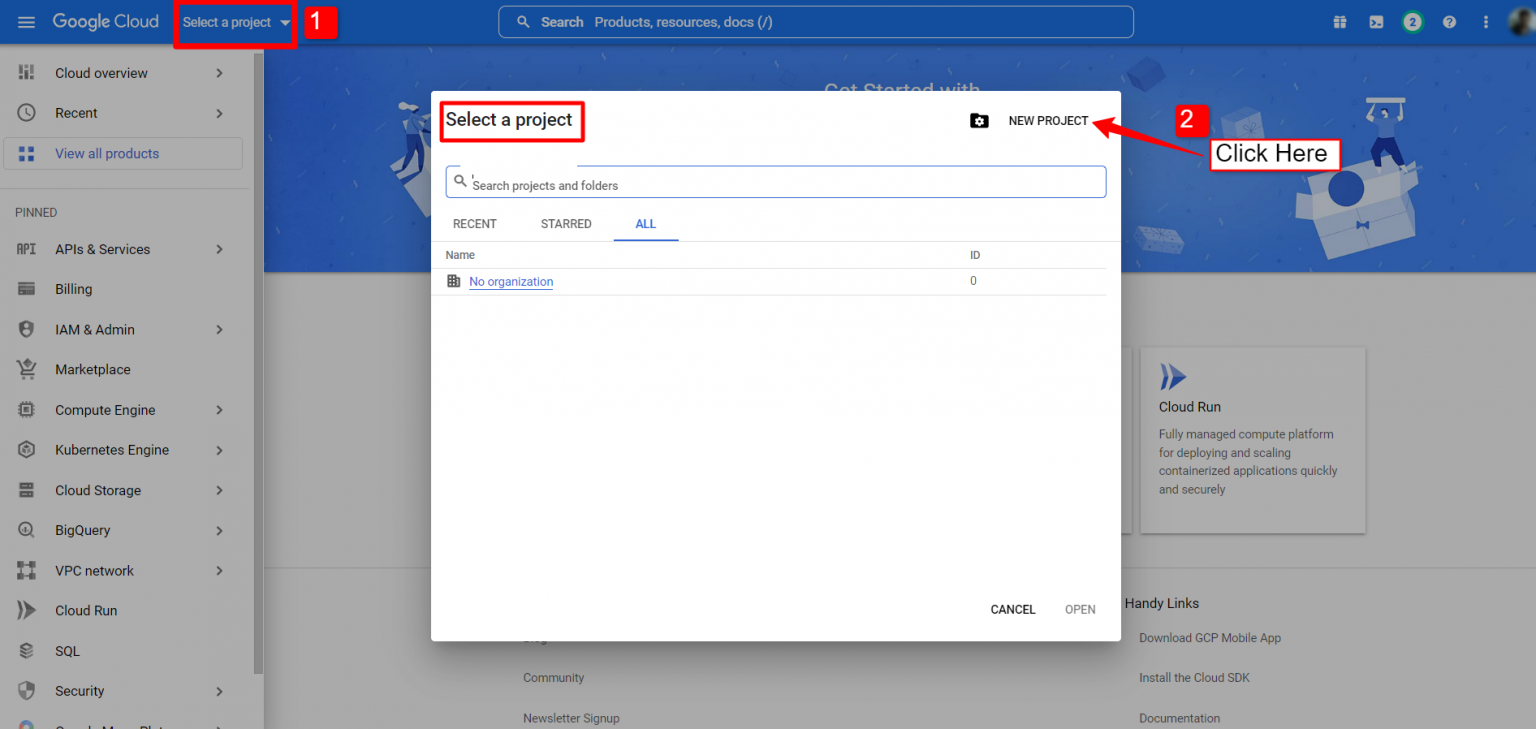Activate Cloud Shell from the top bar
Screen dimensions: 1536x729
pyautogui.click(x=1376, y=21)
